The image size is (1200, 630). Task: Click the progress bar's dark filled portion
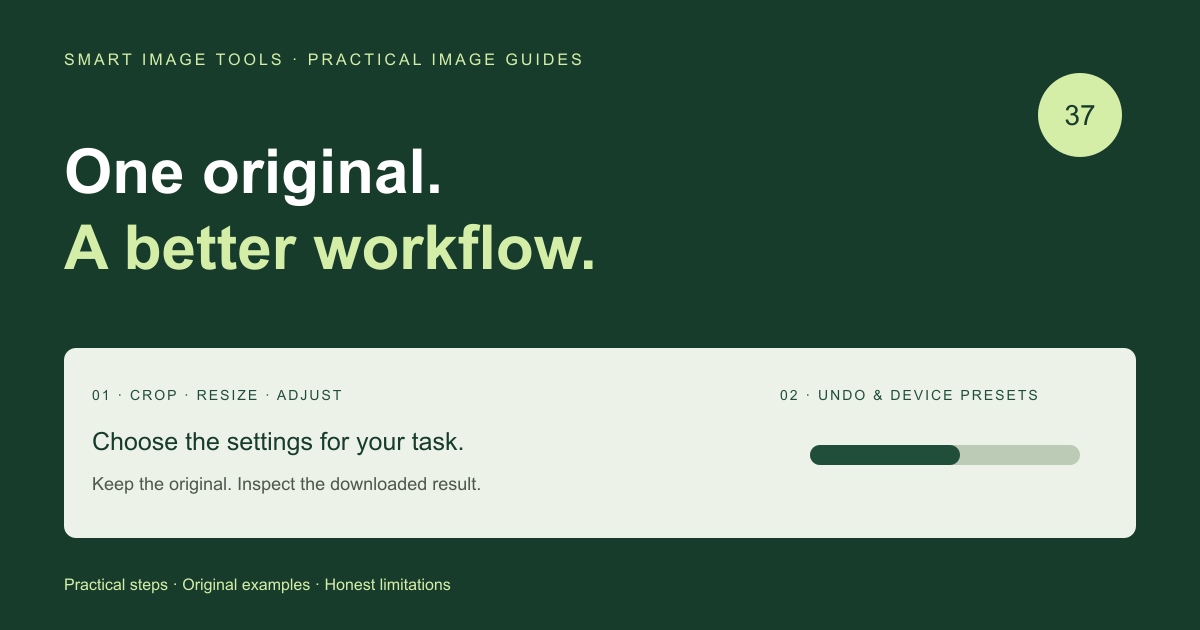click(885, 455)
